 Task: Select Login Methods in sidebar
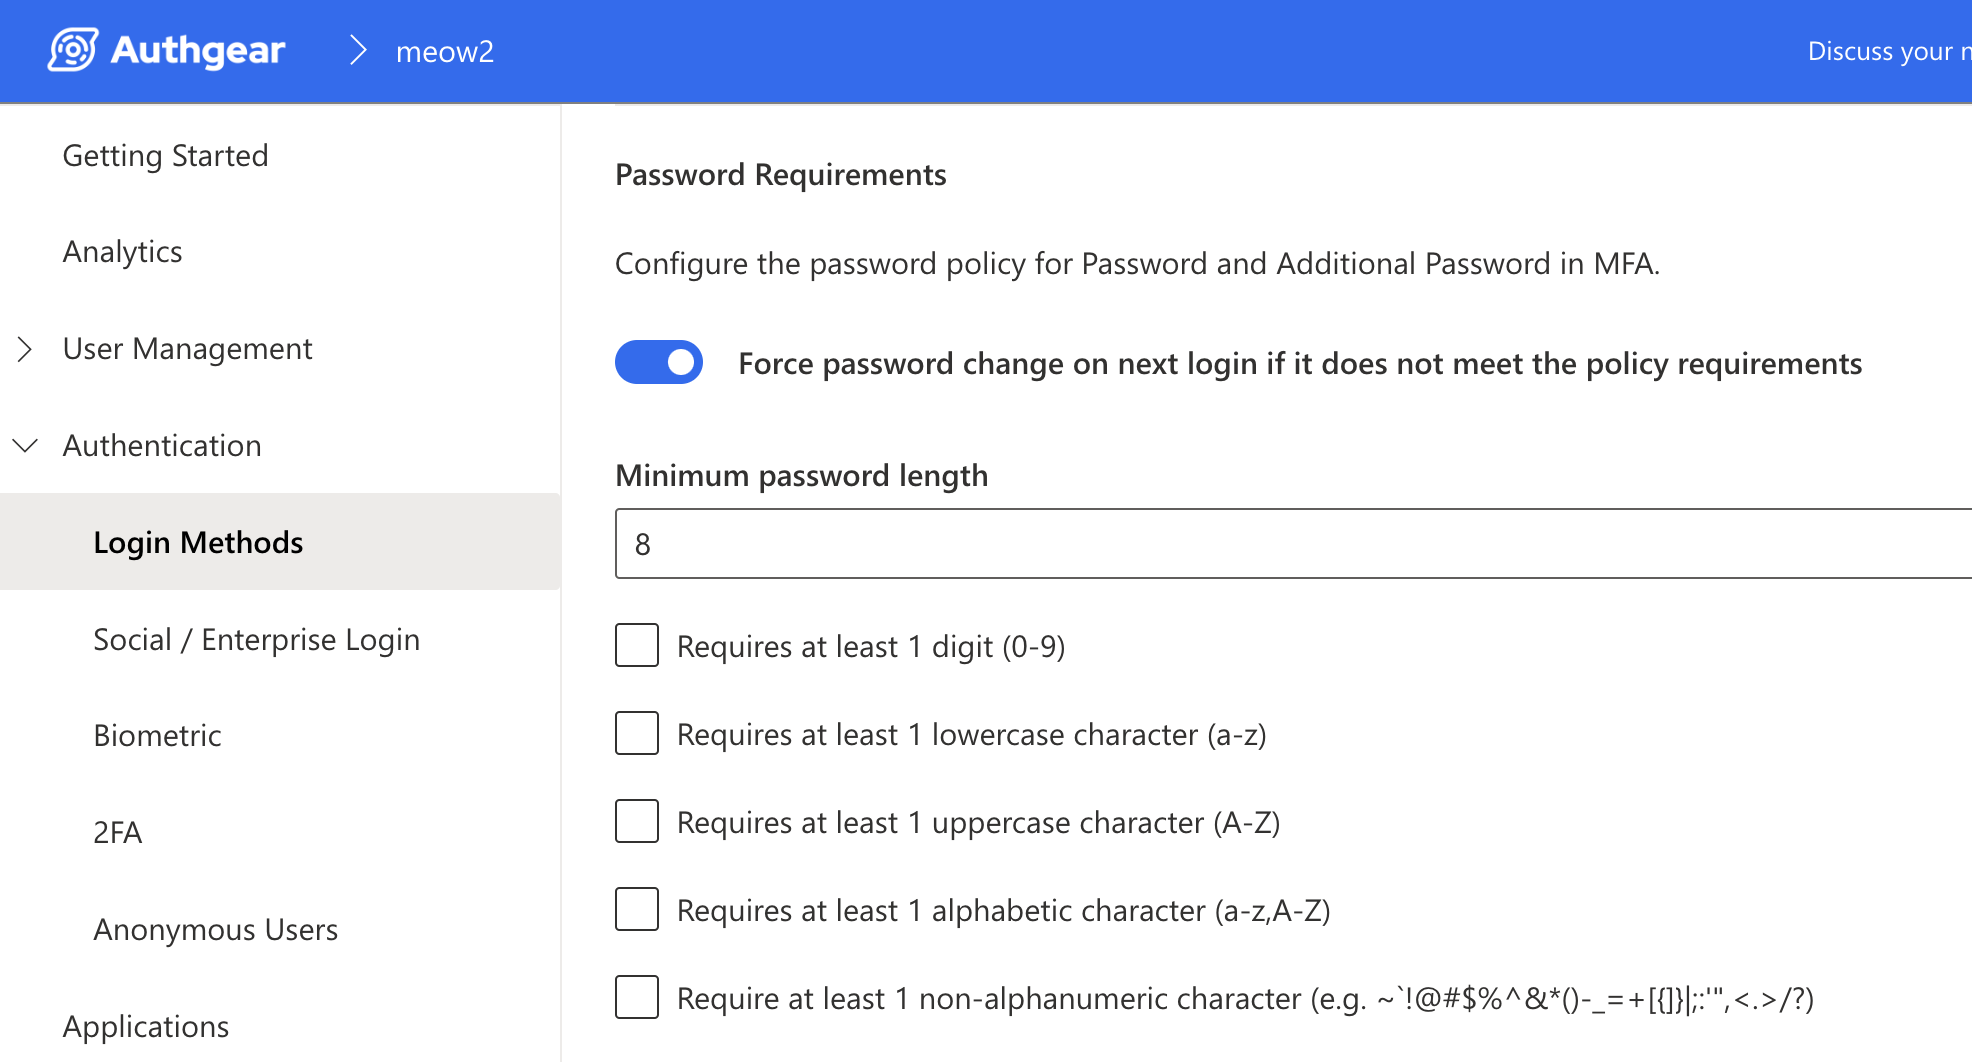click(198, 542)
